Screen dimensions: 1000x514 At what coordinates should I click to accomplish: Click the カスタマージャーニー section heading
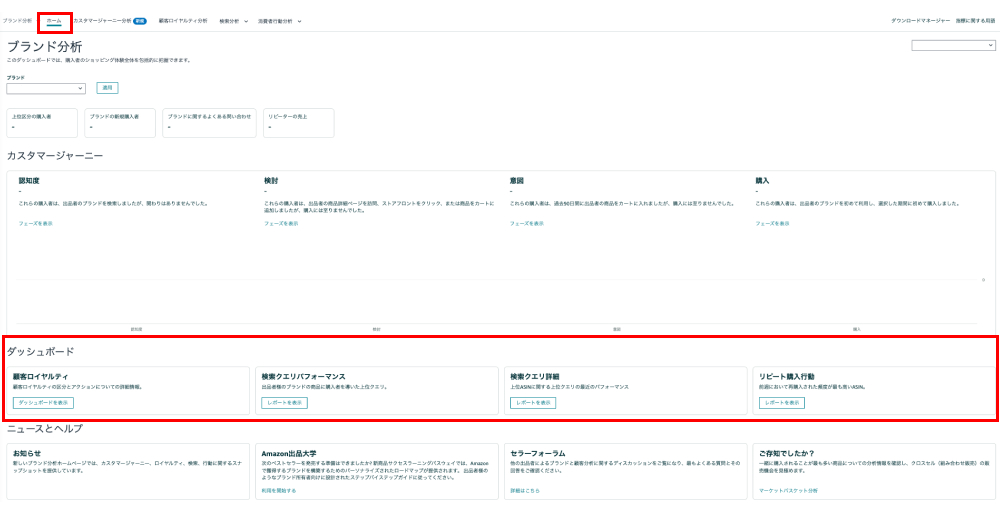point(55,156)
